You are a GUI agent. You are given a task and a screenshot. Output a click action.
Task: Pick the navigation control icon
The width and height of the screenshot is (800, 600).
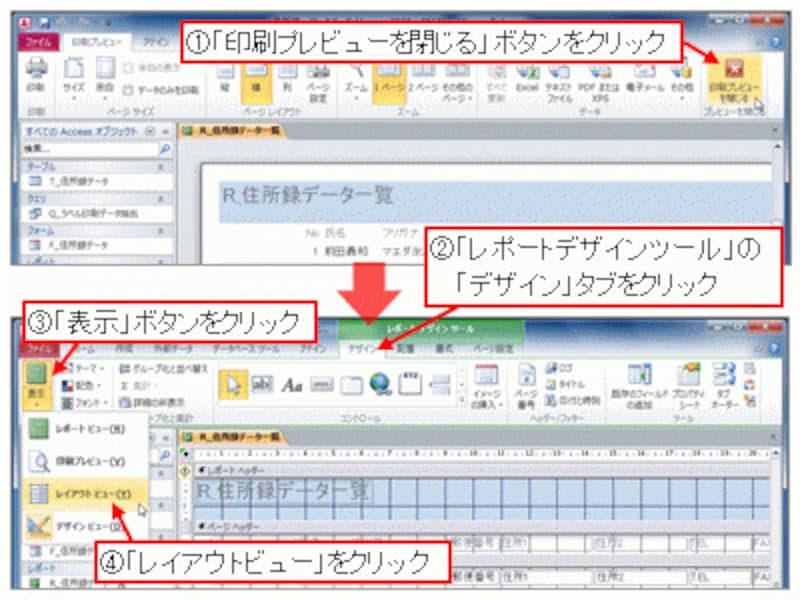(410, 385)
